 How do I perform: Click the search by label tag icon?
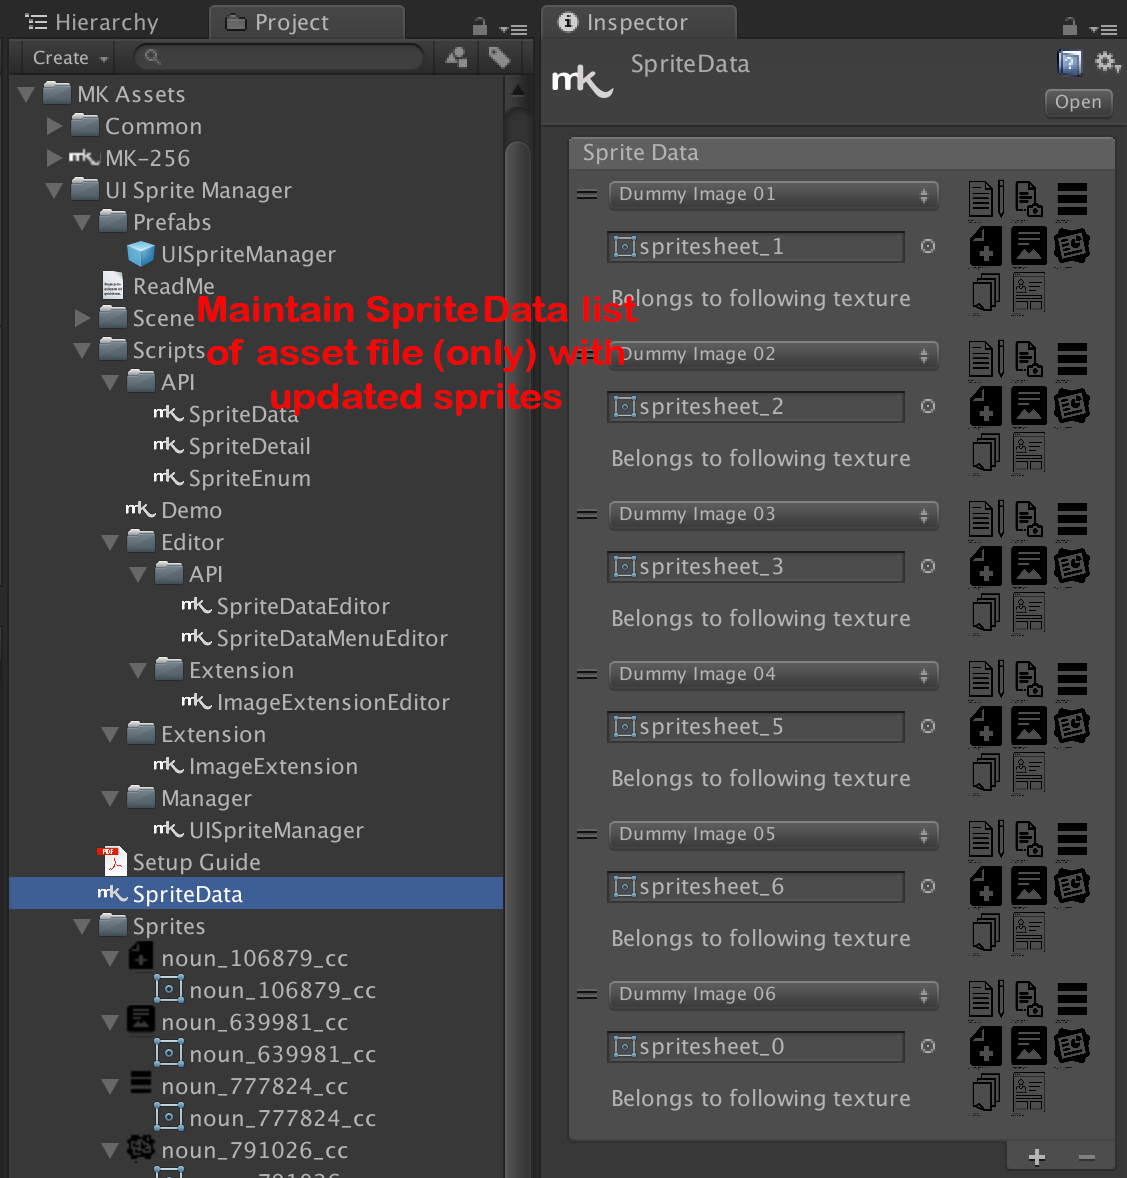tap(500, 57)
